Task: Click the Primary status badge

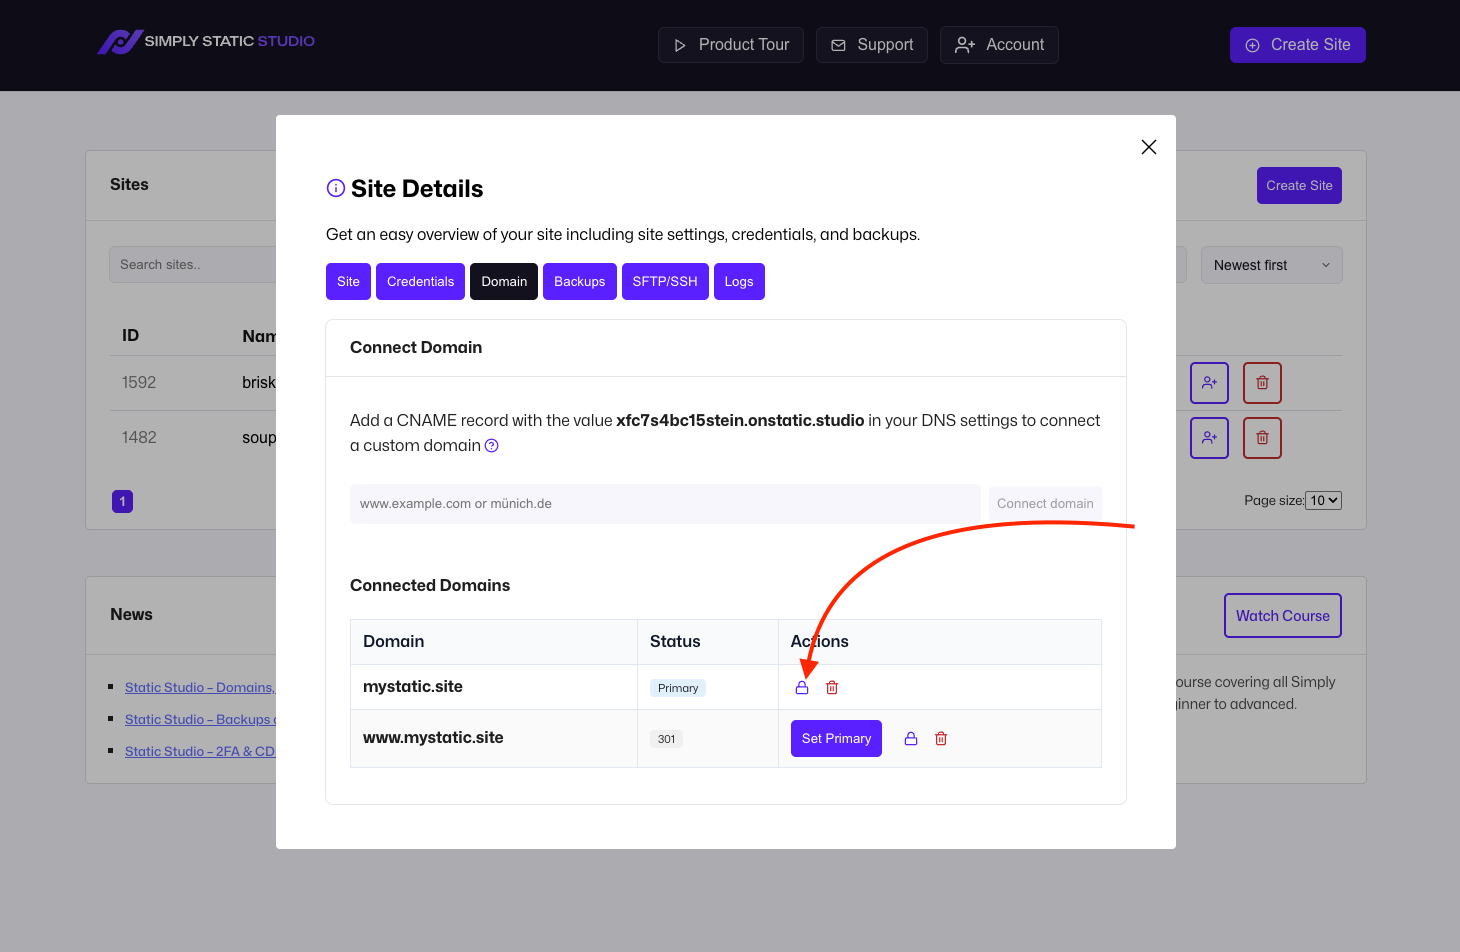Action: 678,688
